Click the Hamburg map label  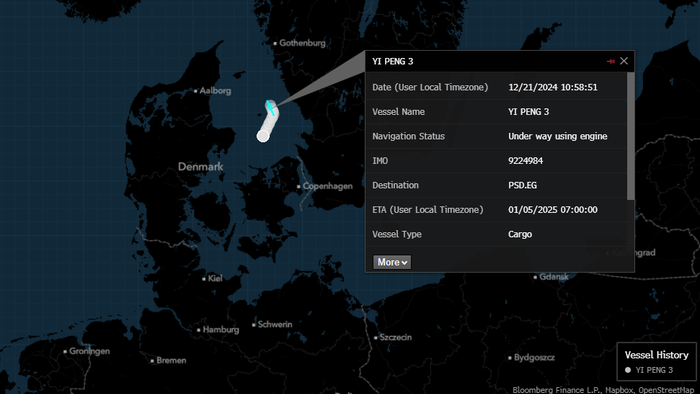pyautogui.click(x=221, y=330)
